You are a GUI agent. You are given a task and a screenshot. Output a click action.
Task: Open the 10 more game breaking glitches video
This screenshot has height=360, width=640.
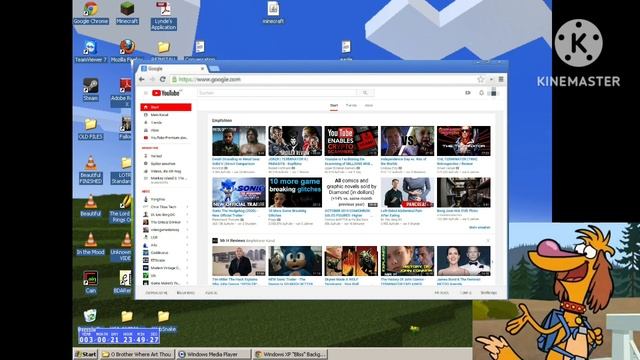[x=295, y=192]
